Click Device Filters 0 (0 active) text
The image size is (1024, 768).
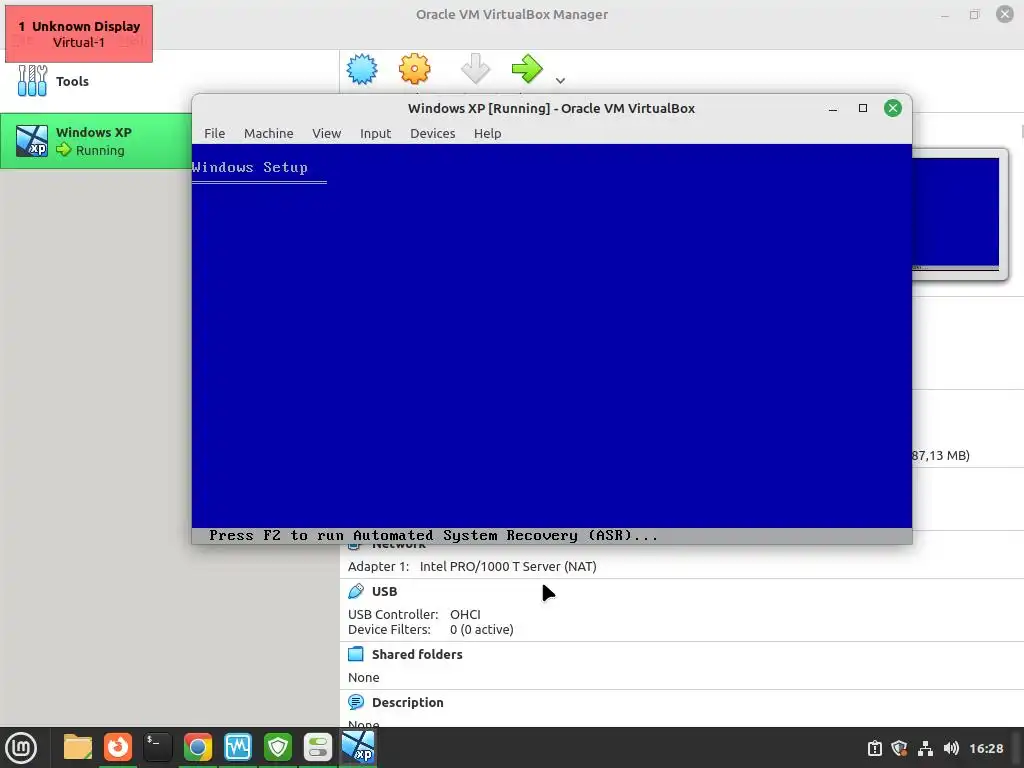click(x=430, y=630)
